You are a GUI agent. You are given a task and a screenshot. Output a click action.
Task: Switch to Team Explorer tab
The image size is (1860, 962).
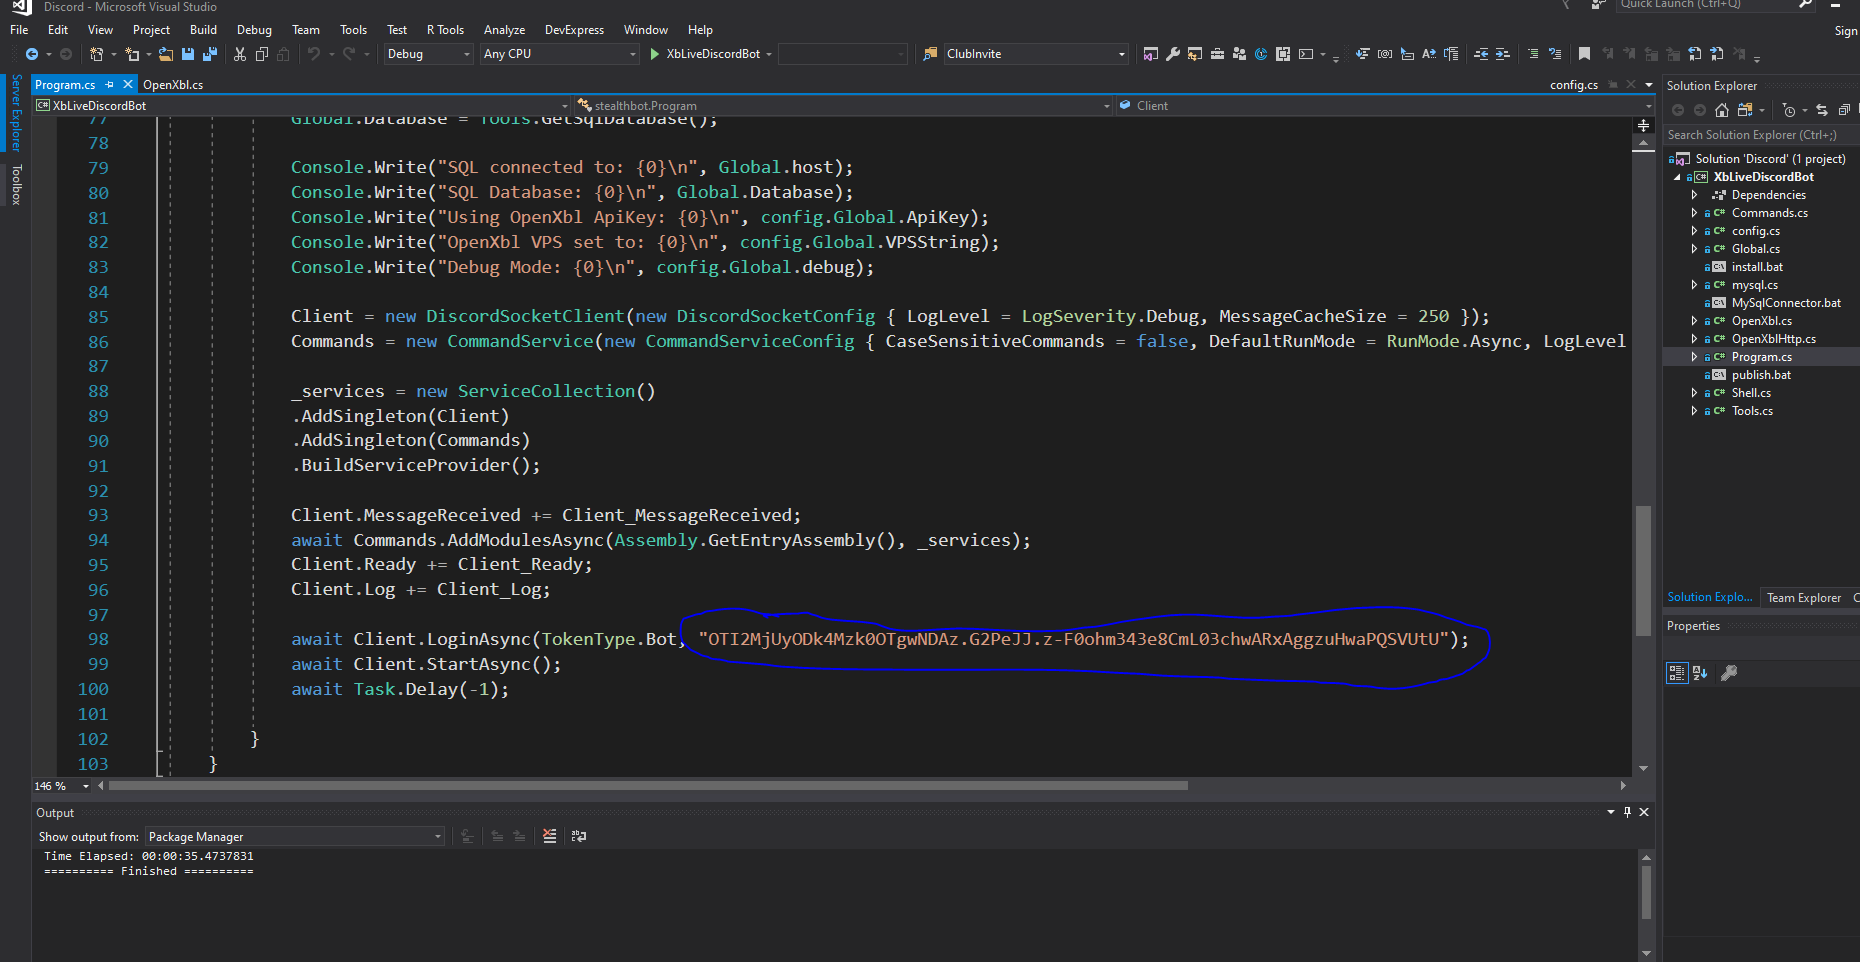coord(1803,598)
